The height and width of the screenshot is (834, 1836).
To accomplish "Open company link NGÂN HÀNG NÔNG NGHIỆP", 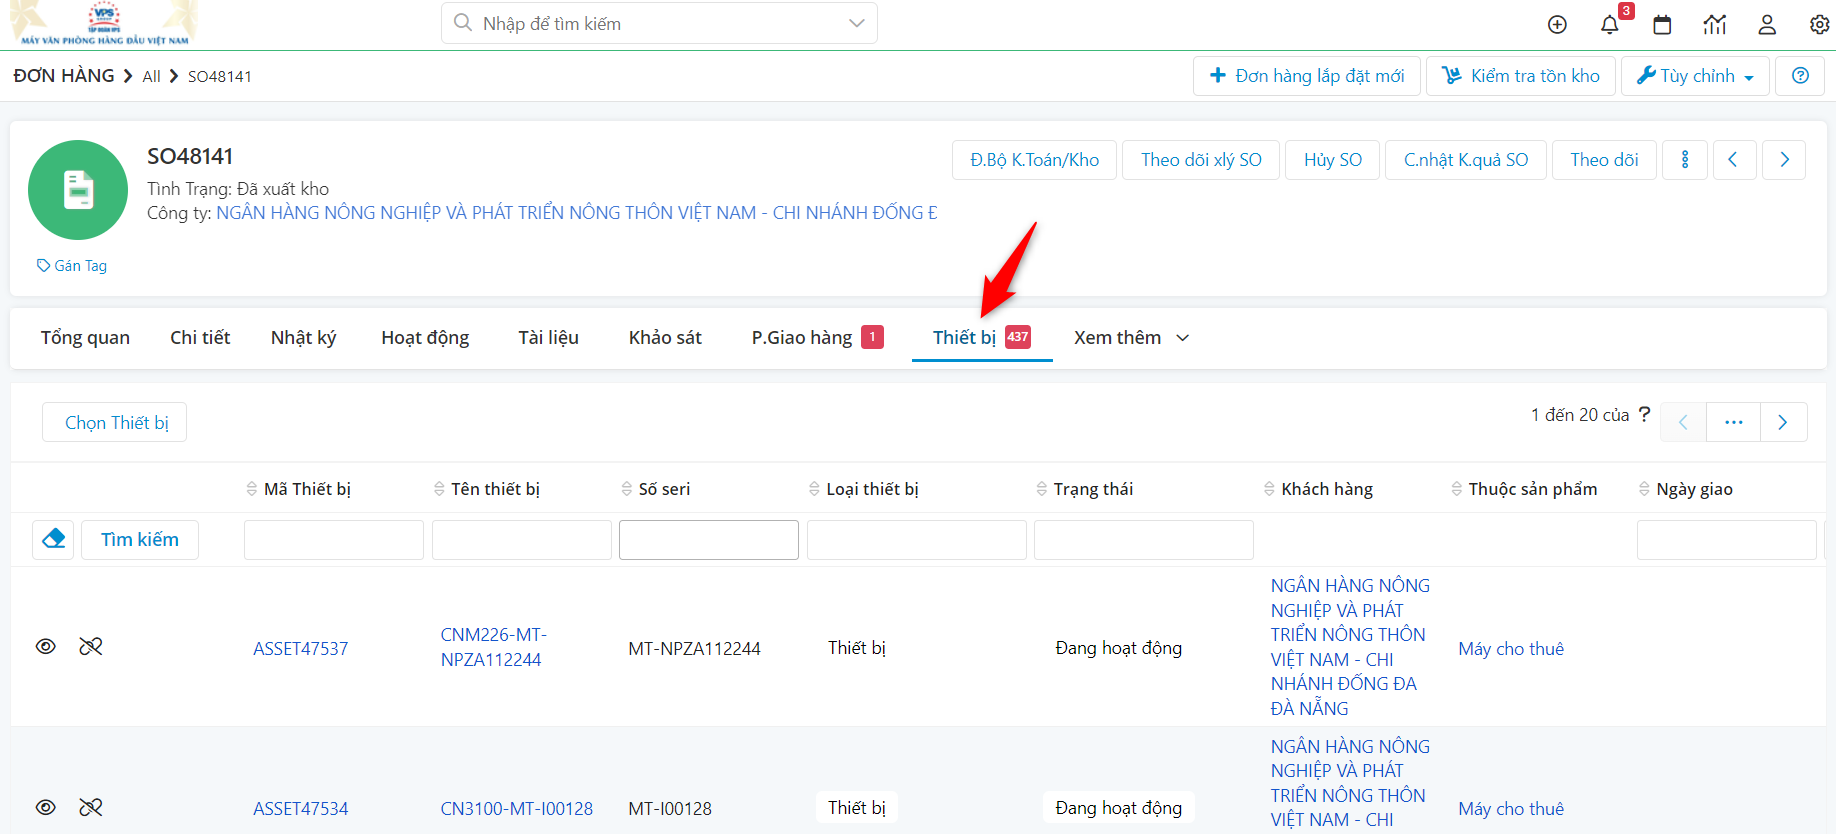I will coord(577,213).
